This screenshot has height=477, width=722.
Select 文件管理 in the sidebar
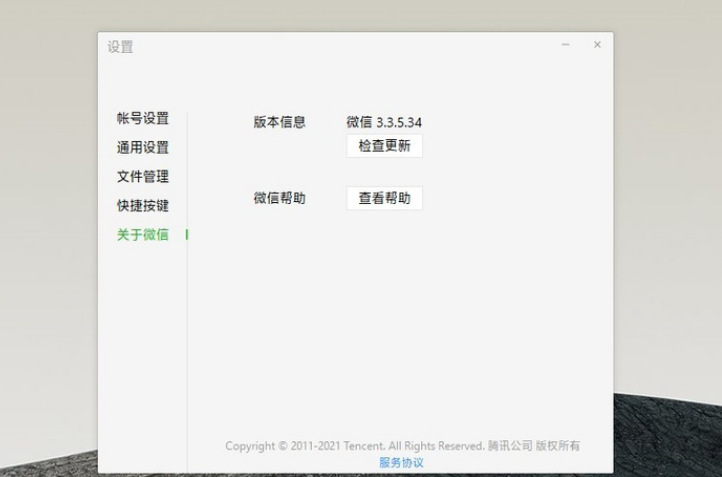(x=143, y=176)
